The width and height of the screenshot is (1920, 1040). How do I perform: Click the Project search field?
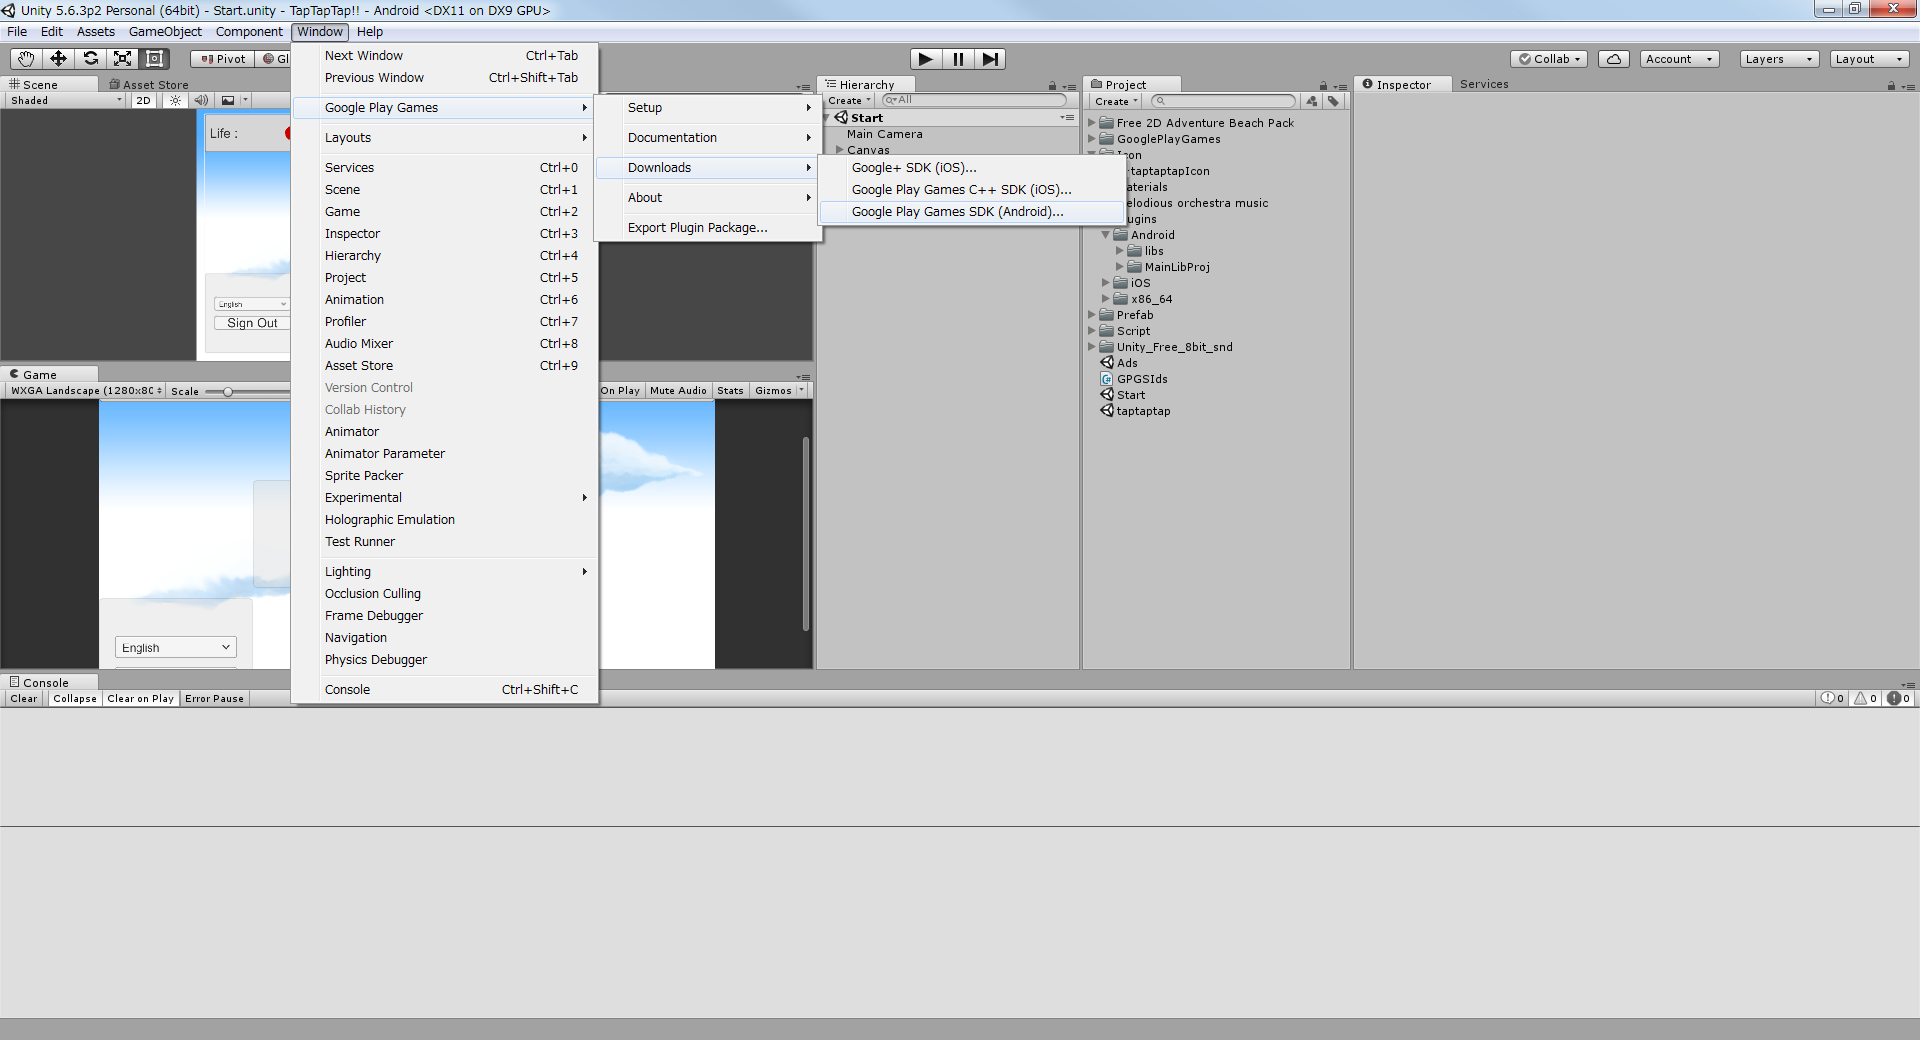(x=1223, y=101)
